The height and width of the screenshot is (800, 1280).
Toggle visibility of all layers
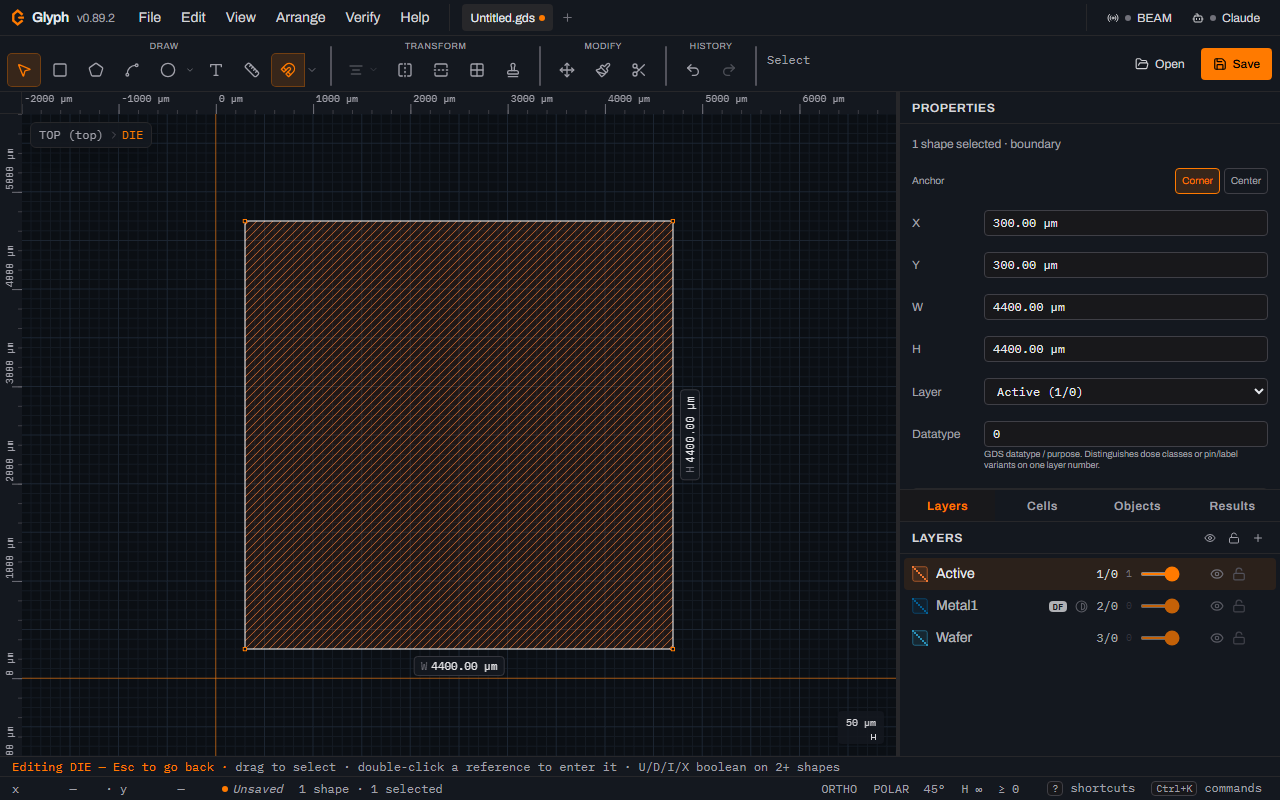pos(1210,538)
